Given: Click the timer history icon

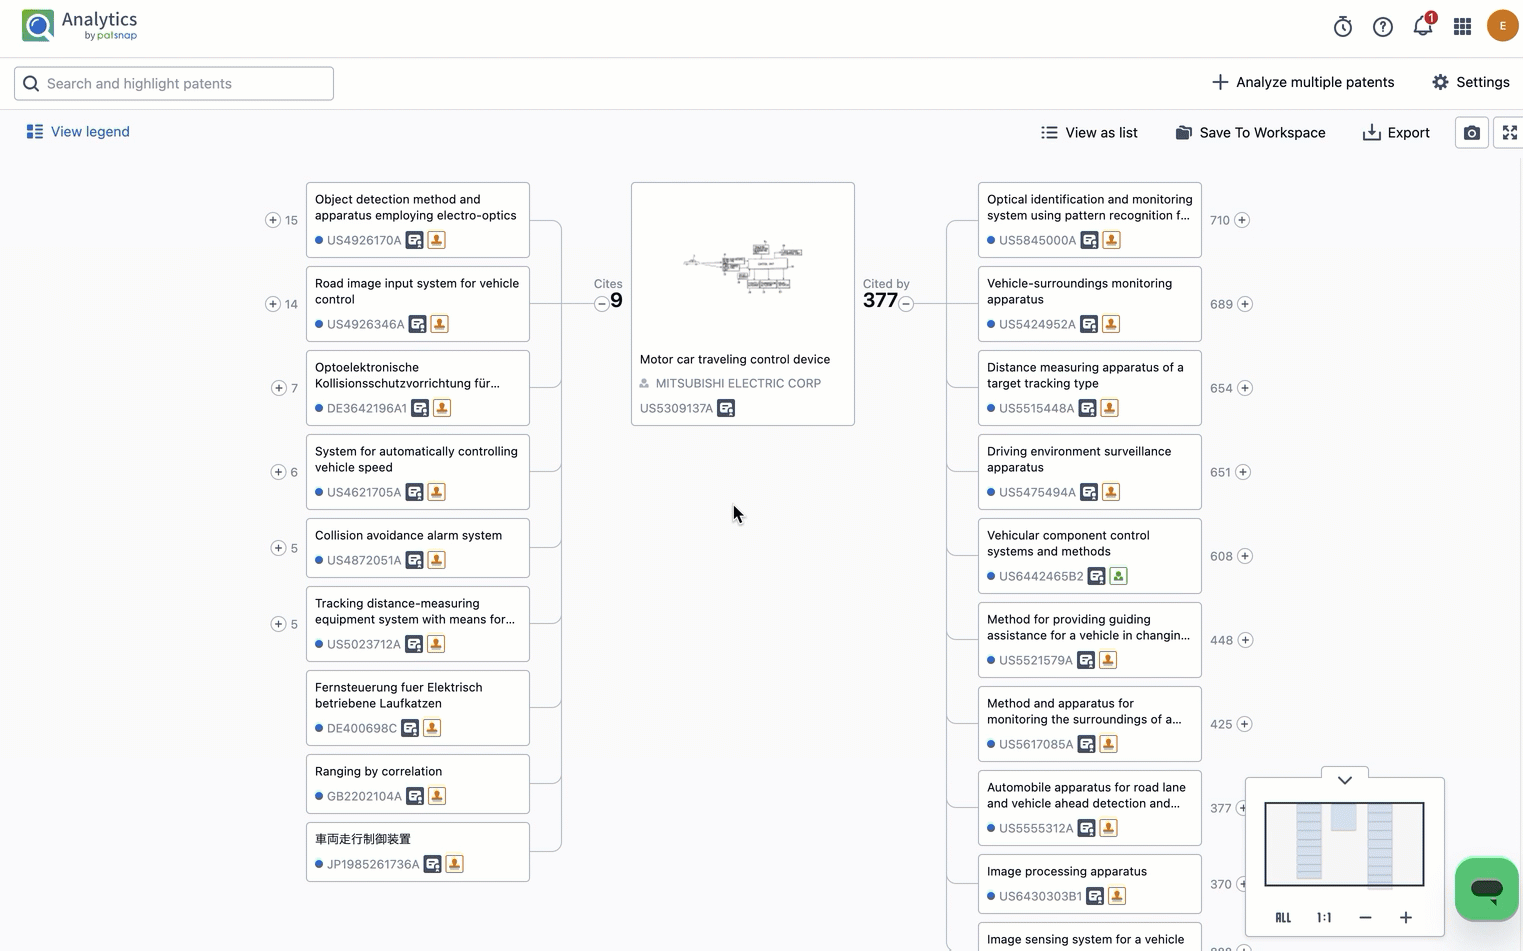Looking at the screenshot, I should click(1342, 27).
